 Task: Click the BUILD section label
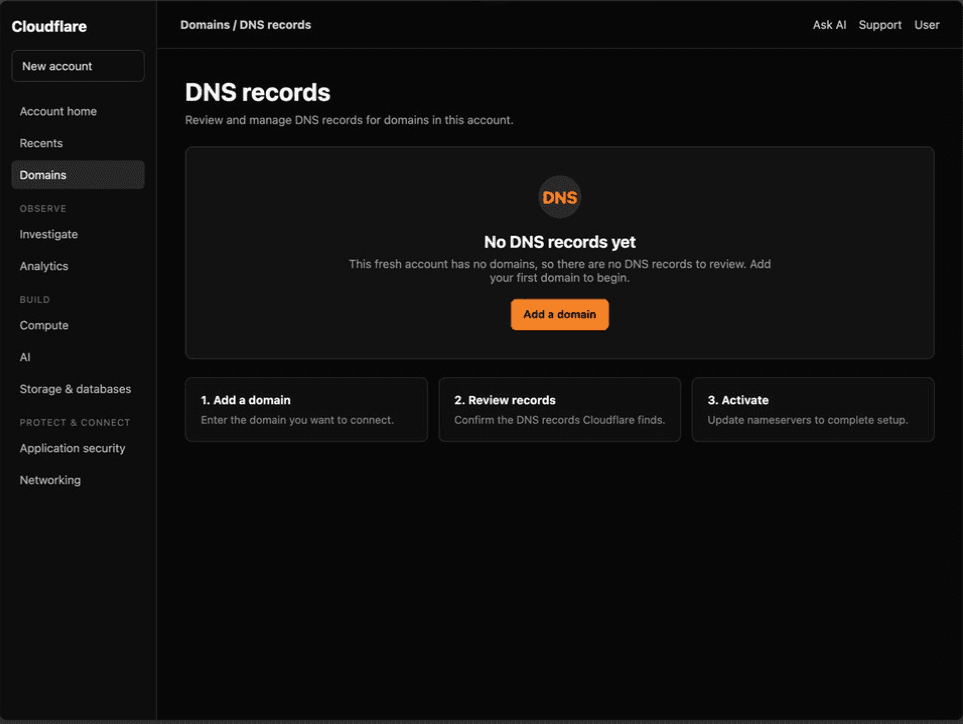click(34, 300)
